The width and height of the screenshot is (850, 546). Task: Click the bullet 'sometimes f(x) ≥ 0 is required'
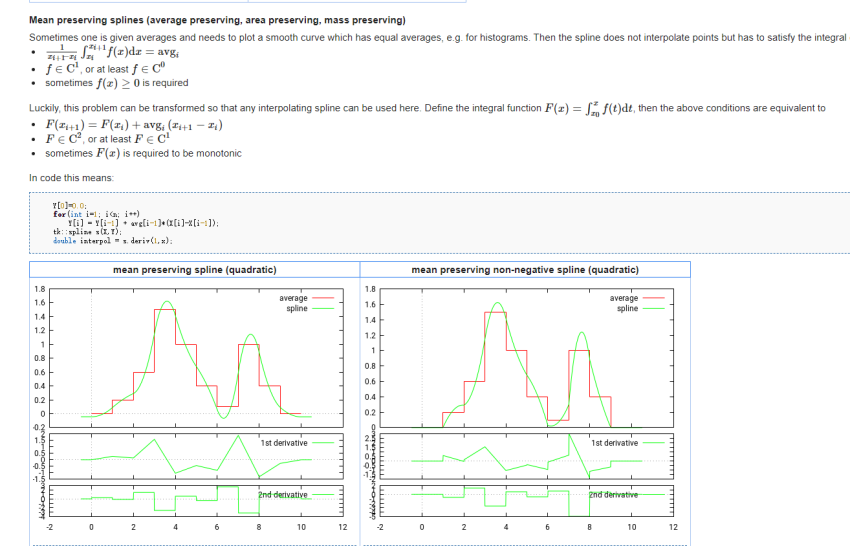coord(117,83)
